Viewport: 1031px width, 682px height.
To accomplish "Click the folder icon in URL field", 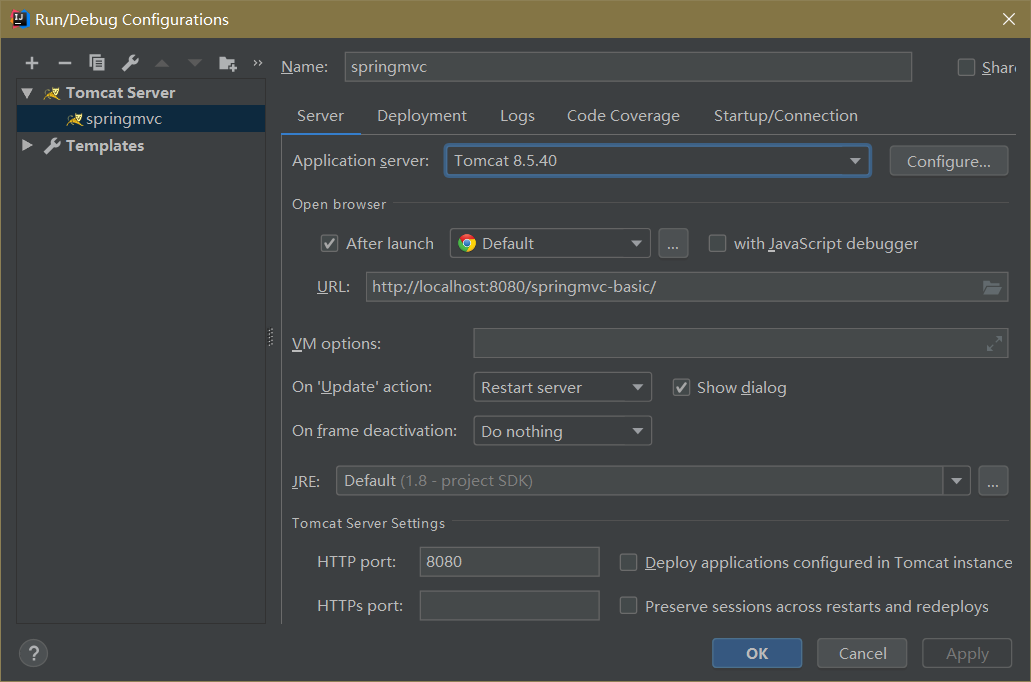I will (x=991, y=287).
